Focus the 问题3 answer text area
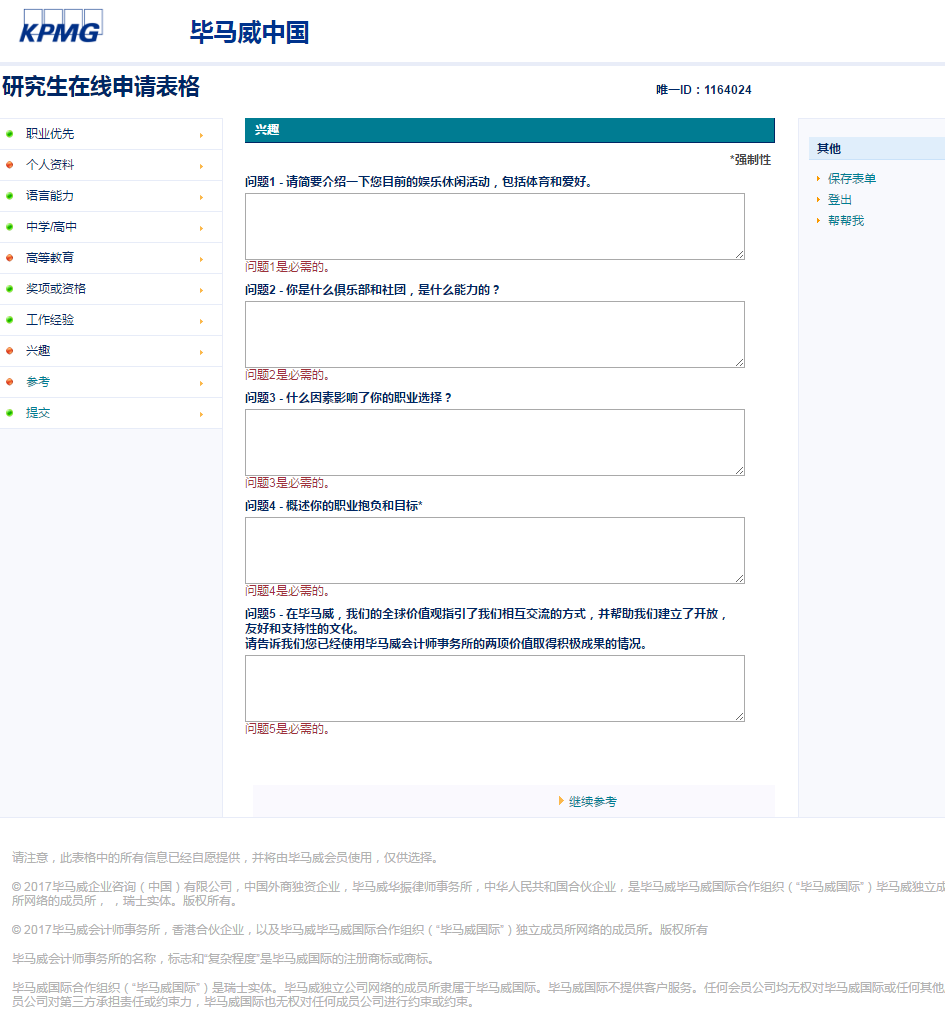This screenshot has height=1015, width=945. point(495,443)
